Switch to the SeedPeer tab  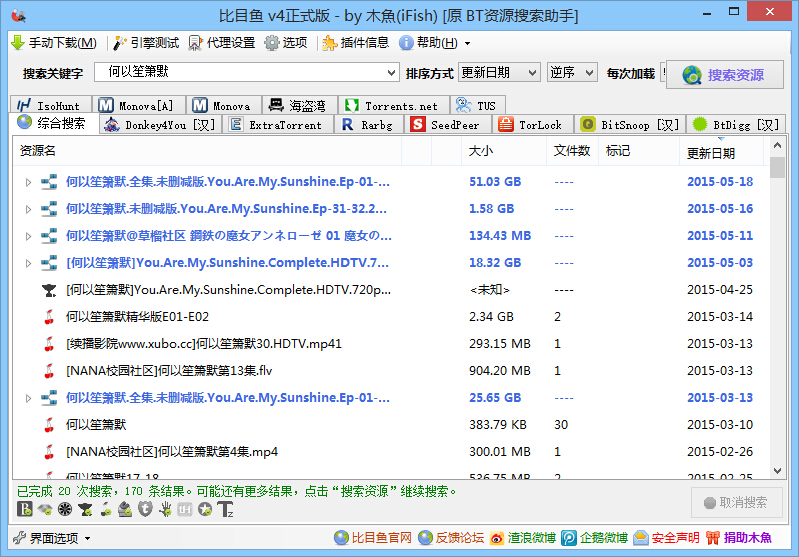tap(448, 125)
